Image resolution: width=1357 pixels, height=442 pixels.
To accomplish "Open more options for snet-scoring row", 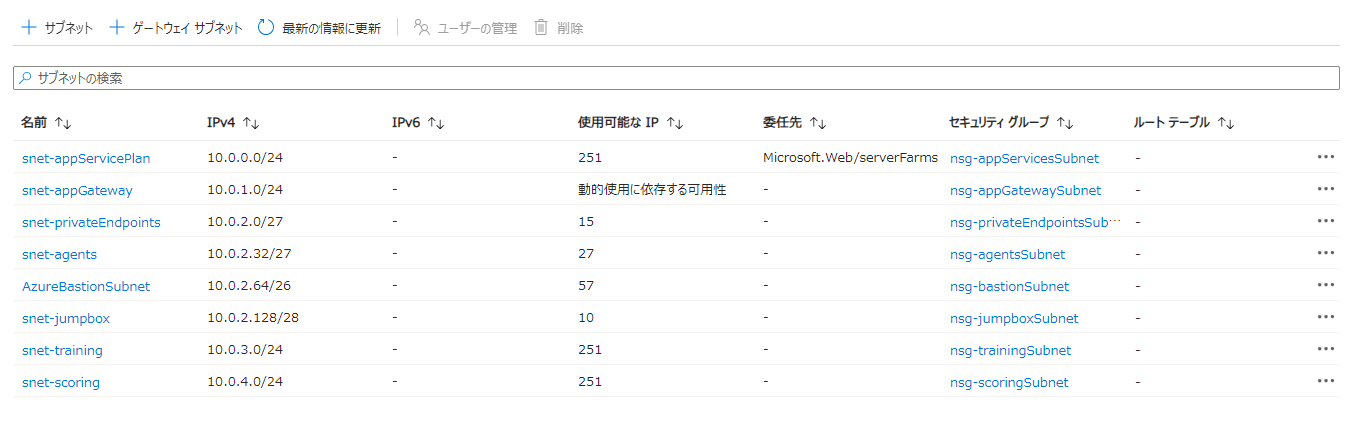I will (x=1326, y=381).
